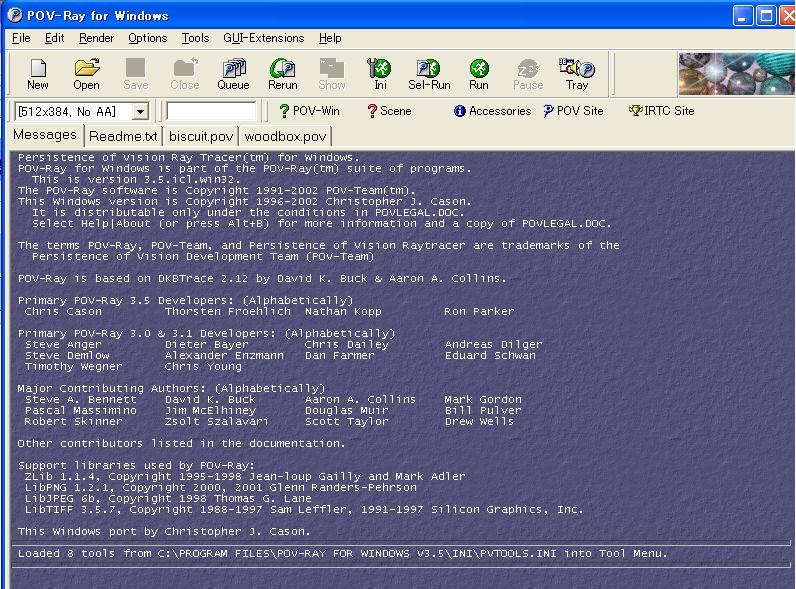796x589 pixels.
Task: Click the 'Loaded 8 tools' status message
Action: pos(343,553)
